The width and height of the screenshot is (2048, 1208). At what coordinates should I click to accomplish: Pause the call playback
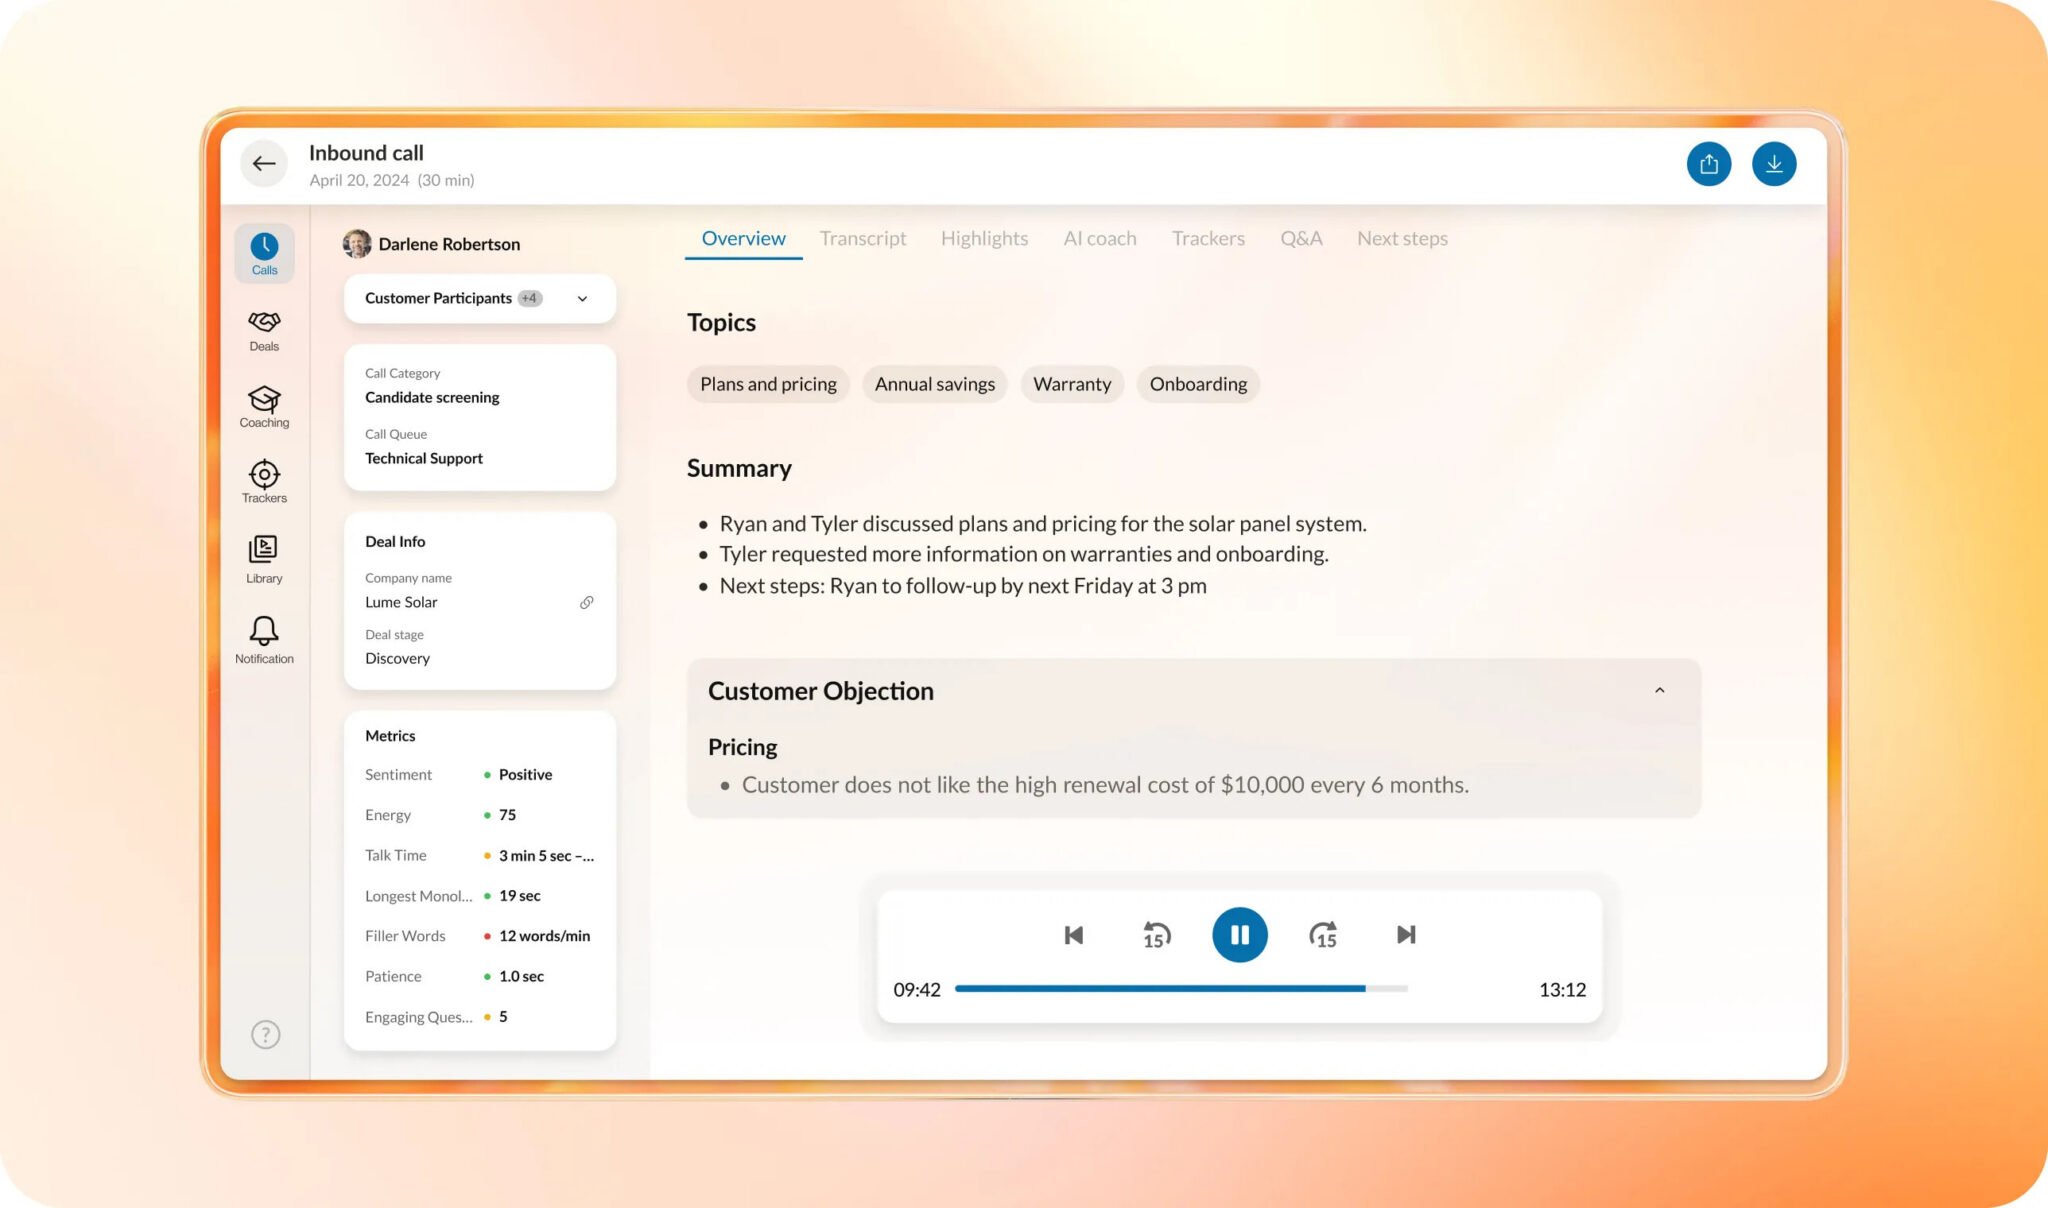pos(1240,934)
